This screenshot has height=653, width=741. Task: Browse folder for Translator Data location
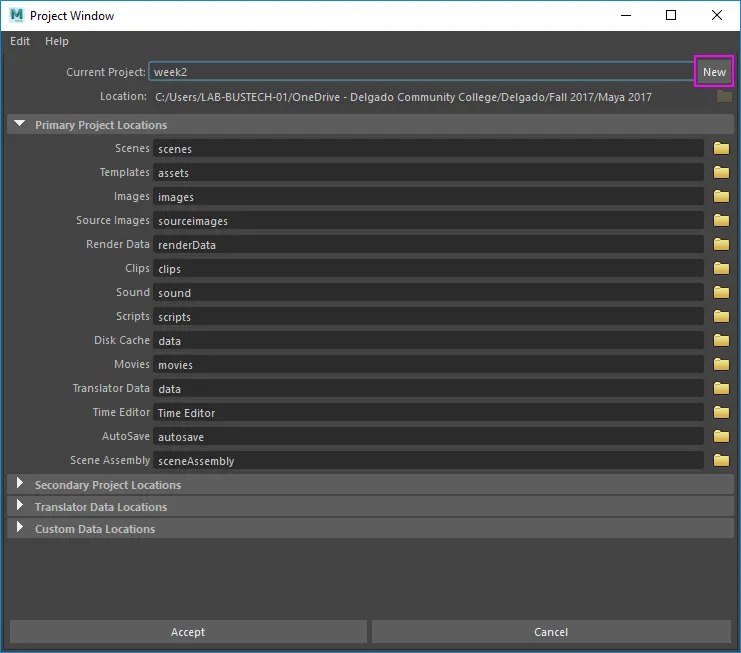click(x=721, y=388)
